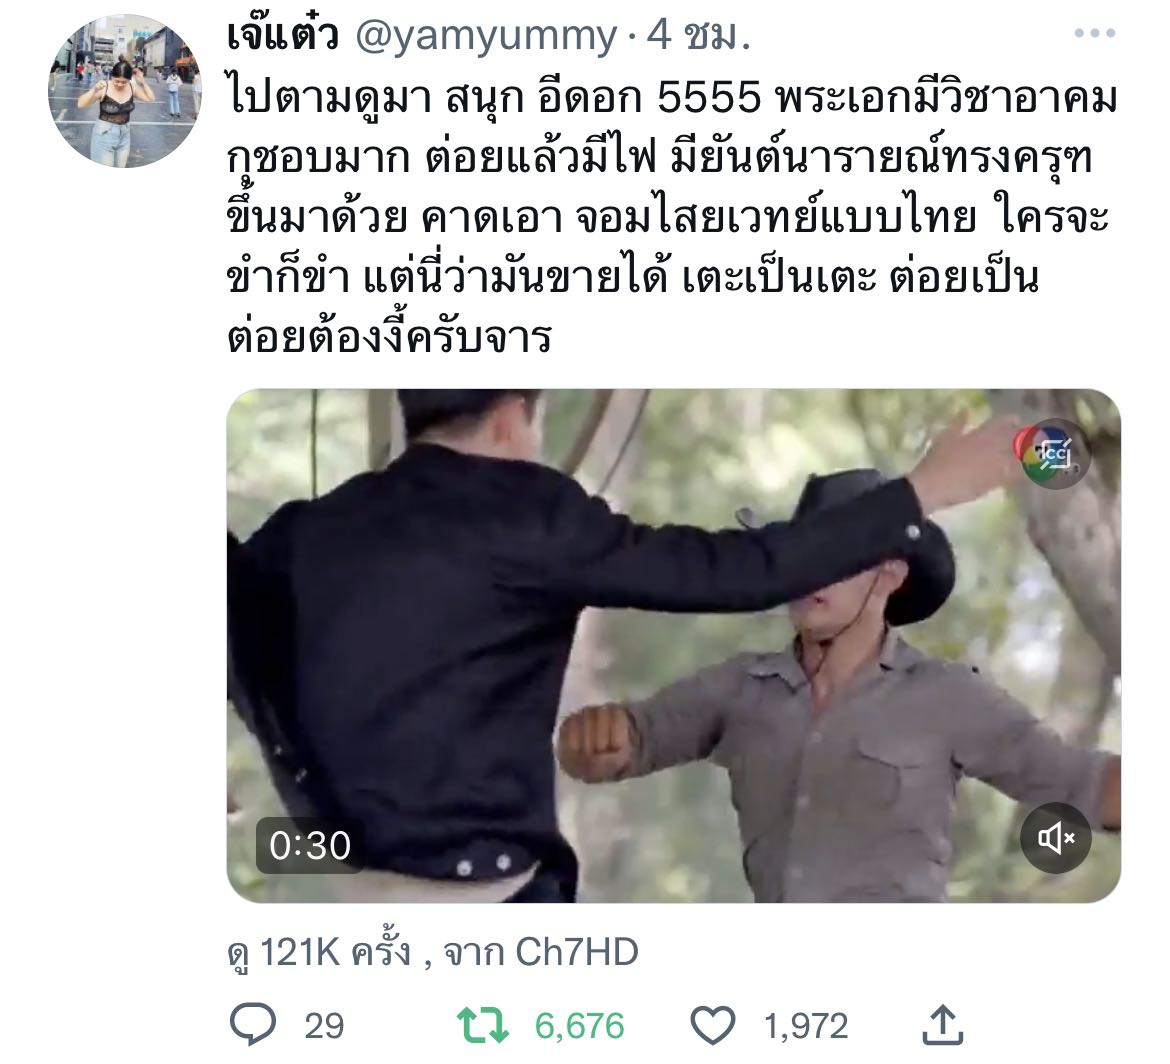
Task: Open the tweet text body
Action: coord(672,217)
